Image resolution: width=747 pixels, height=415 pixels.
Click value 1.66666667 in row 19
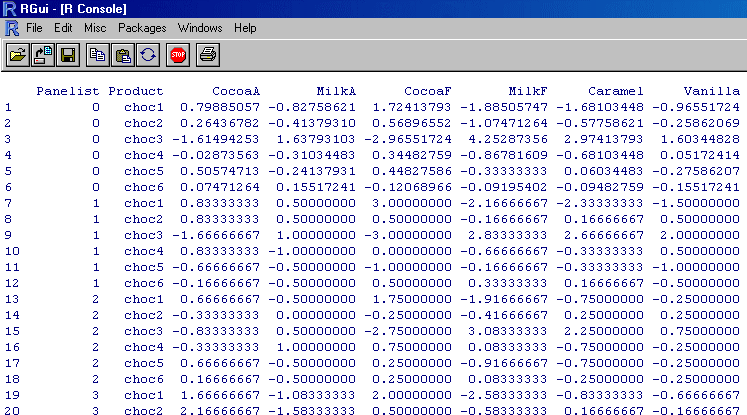click(x=220, y=395)
